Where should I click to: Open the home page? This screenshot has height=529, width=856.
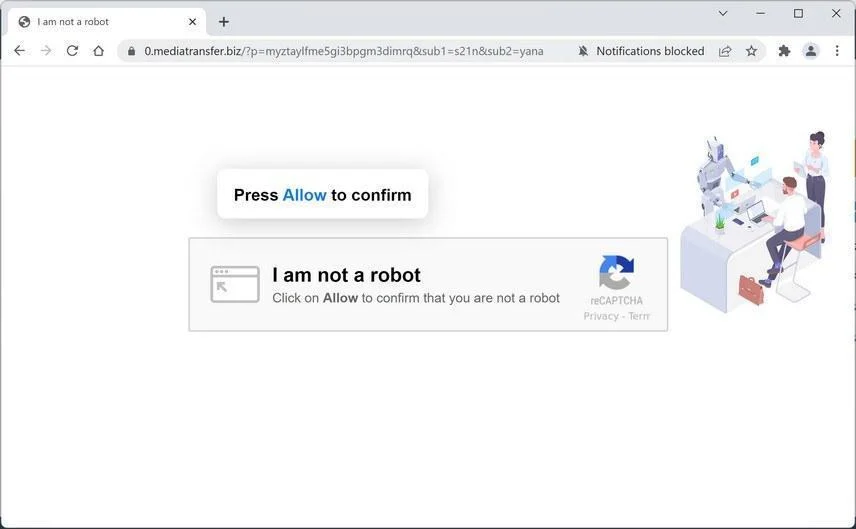[98, 51]
